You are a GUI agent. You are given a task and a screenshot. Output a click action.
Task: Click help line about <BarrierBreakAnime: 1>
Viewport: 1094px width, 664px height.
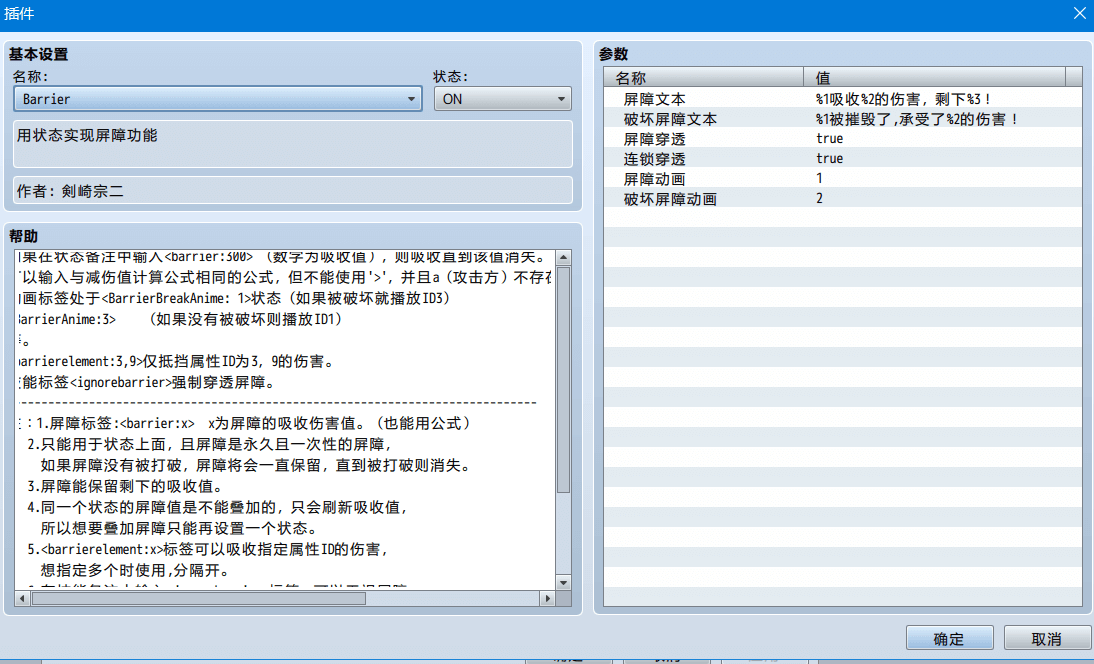234,299
